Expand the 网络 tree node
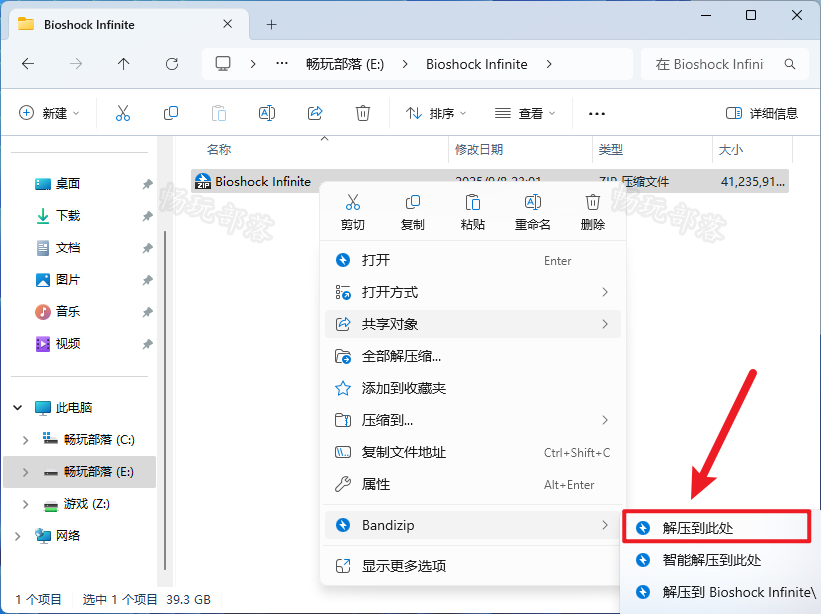The width and height of the screenshot is (821, 614). click(18, 535)
